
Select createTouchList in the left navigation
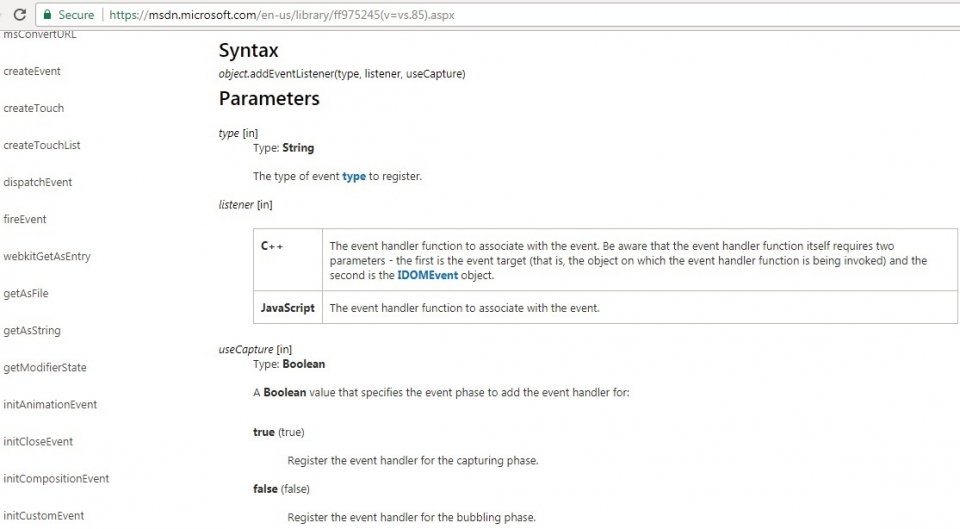point(42,145)
